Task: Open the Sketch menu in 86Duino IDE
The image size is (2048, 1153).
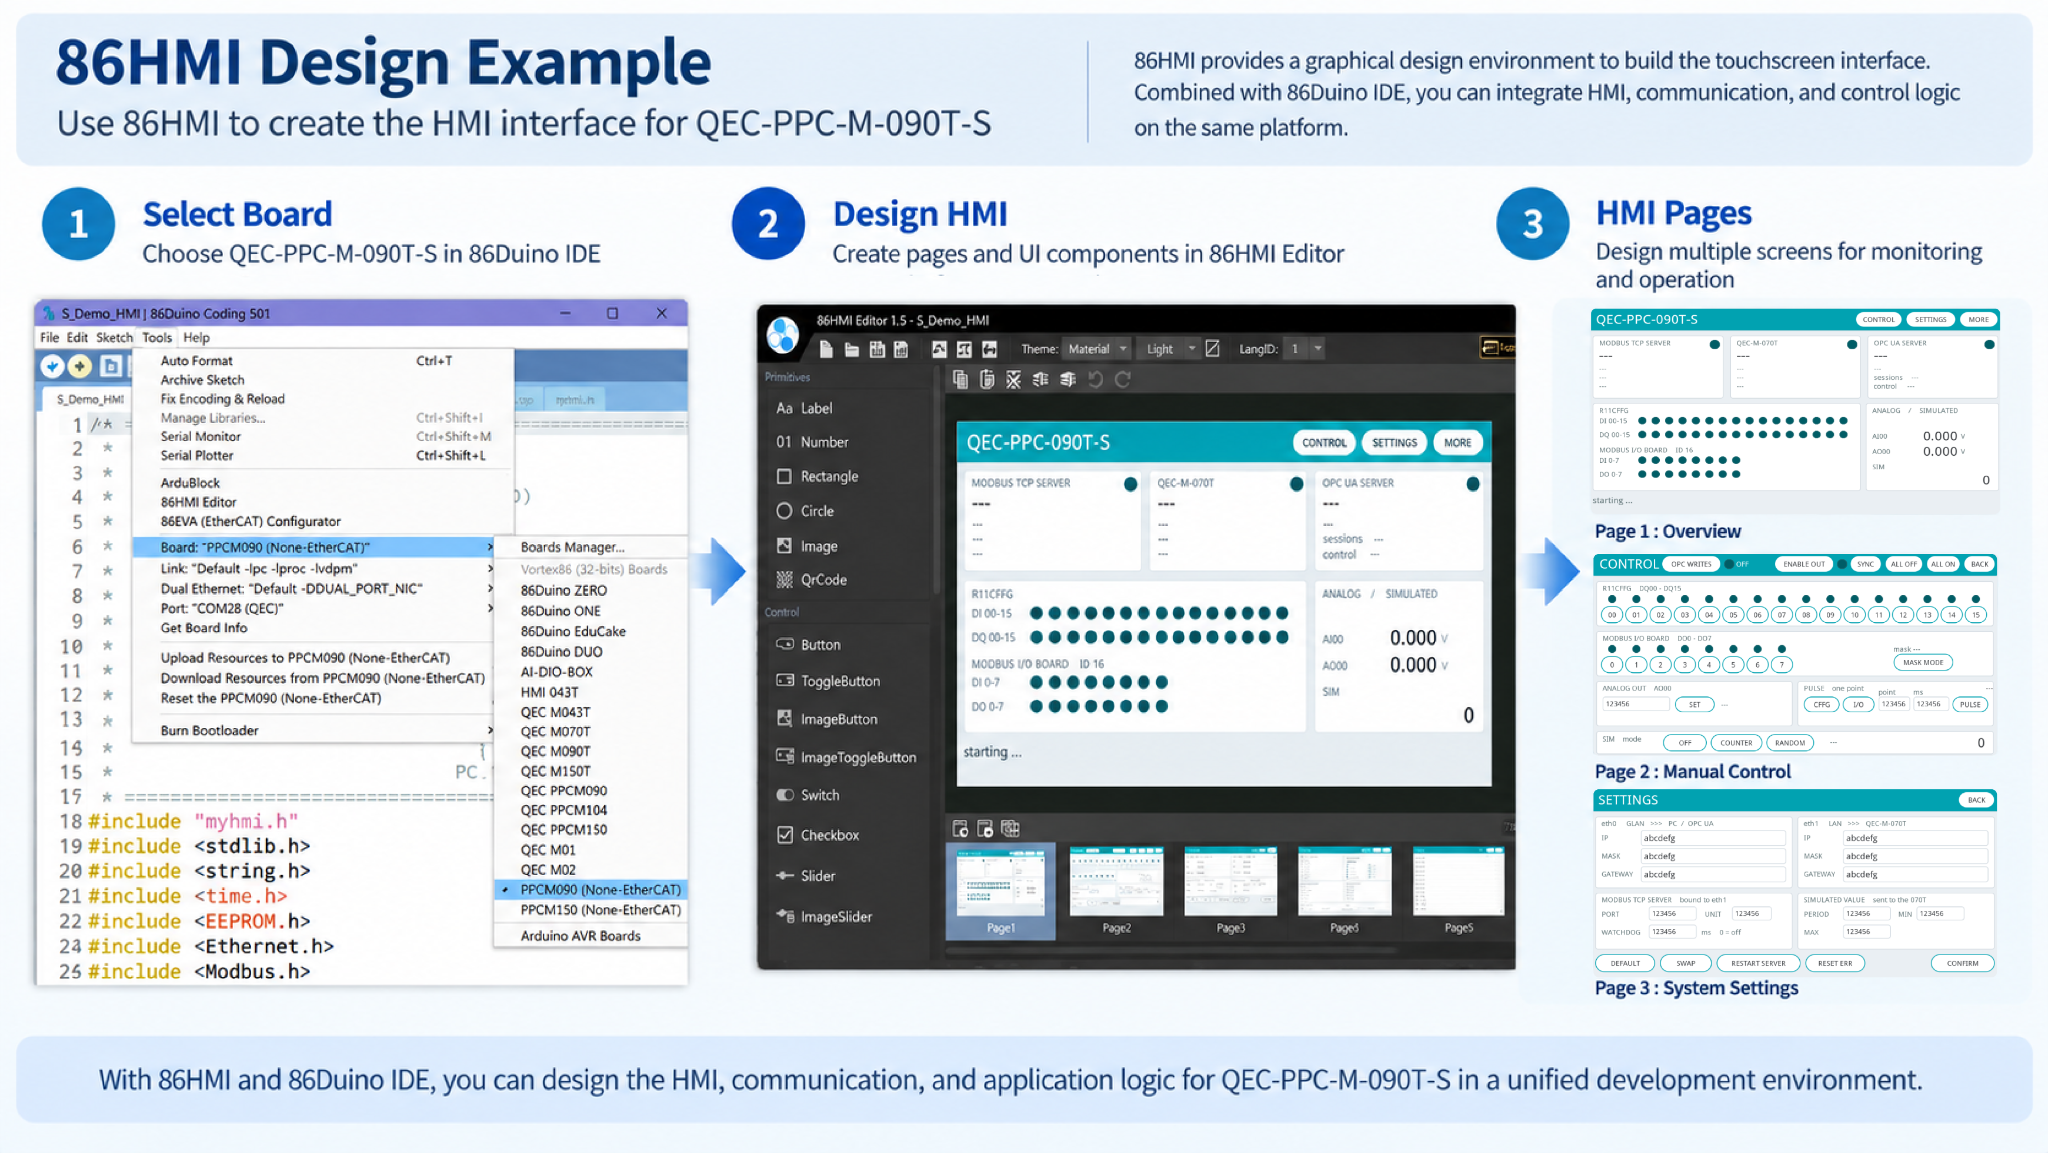Action: point(114,338)
